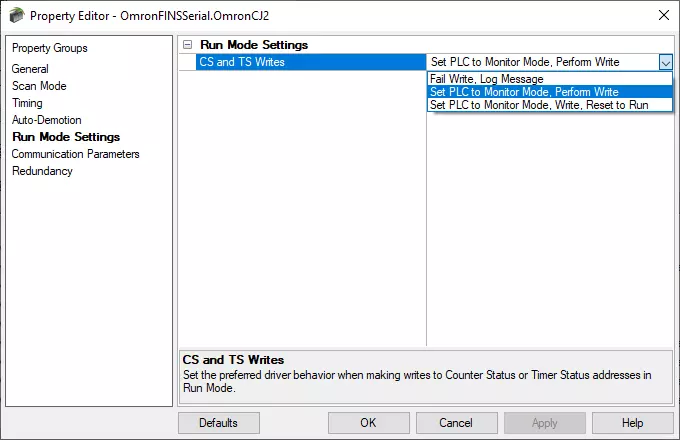Close the Property Editor window
This screenshot has width=680, height=440.
point(664,16)
